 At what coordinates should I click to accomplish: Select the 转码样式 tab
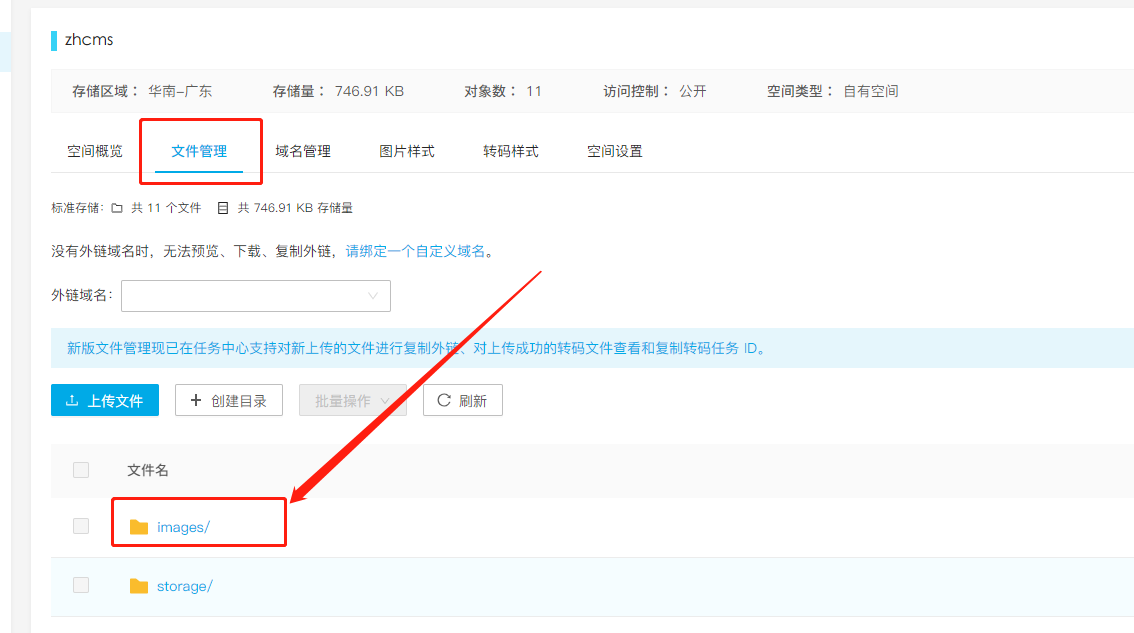click(x=511, y=152)
